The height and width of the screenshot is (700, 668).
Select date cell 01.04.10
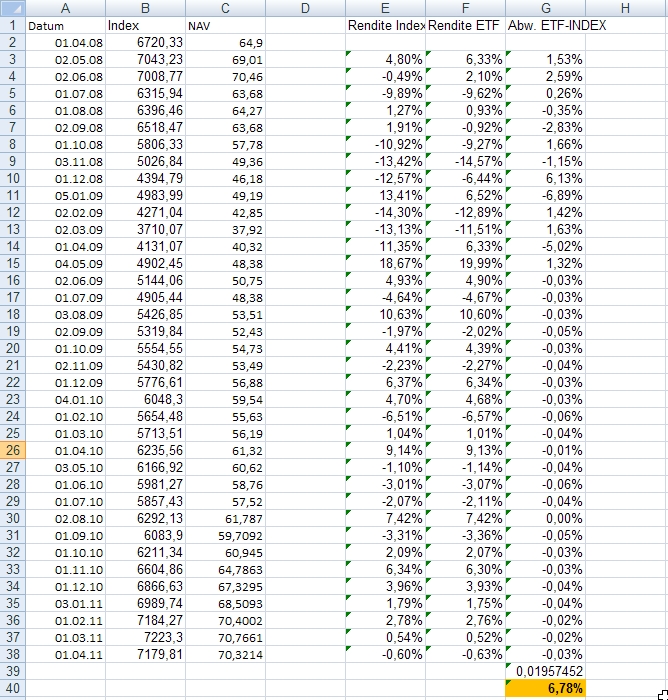(66, 450)
